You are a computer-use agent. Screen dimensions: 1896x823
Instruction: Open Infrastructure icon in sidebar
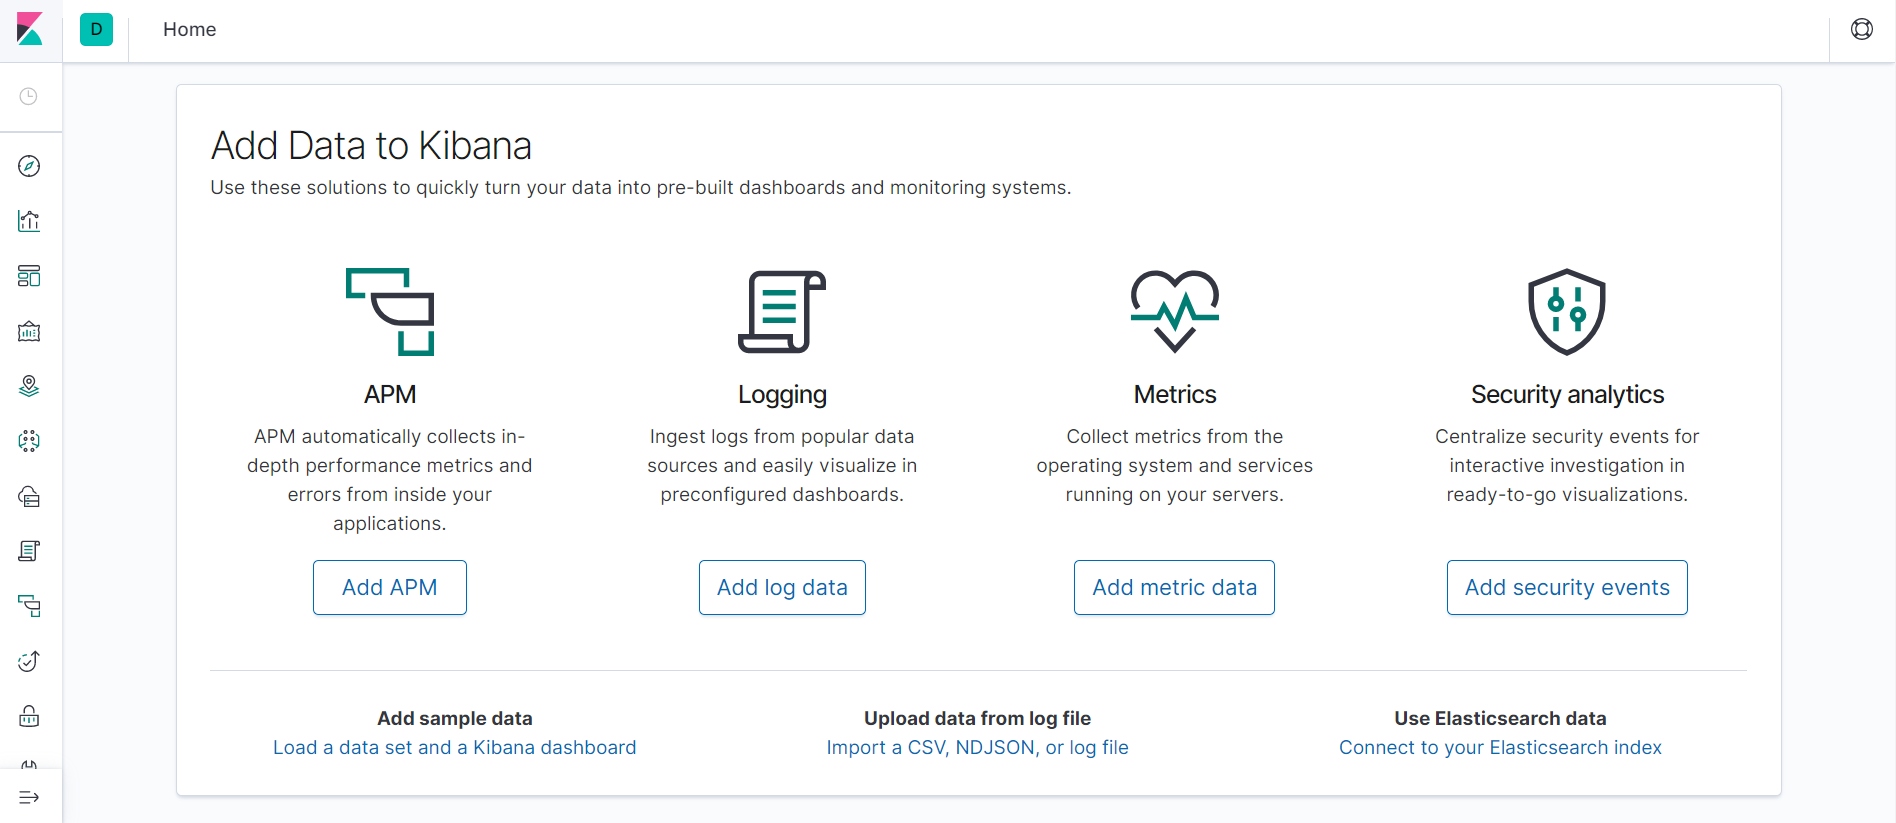tap(29, 496)
